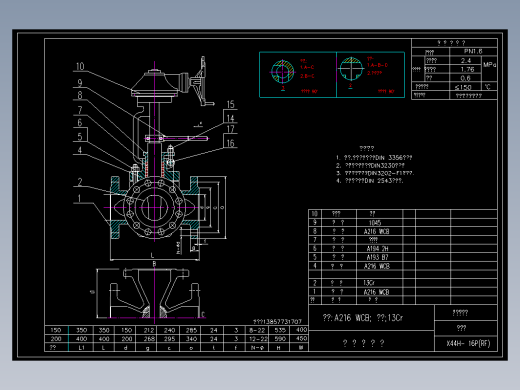The width and height of the screenshot is (520, 390).
Task: Click A216 WCB in parts list row 1
Action: coord(376,292)
